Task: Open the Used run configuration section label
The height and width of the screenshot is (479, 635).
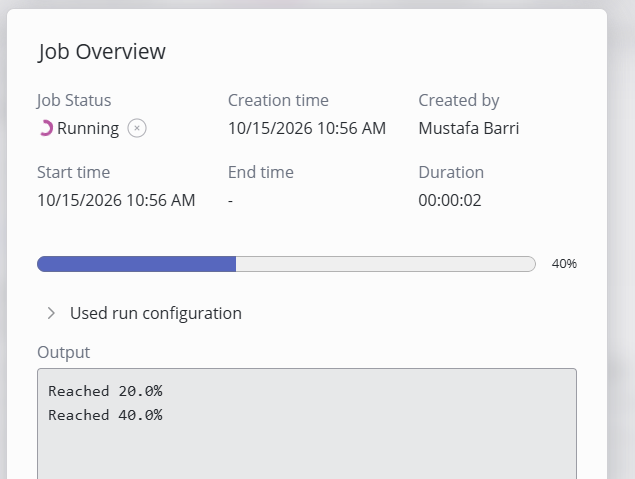Action: point(156,313)
